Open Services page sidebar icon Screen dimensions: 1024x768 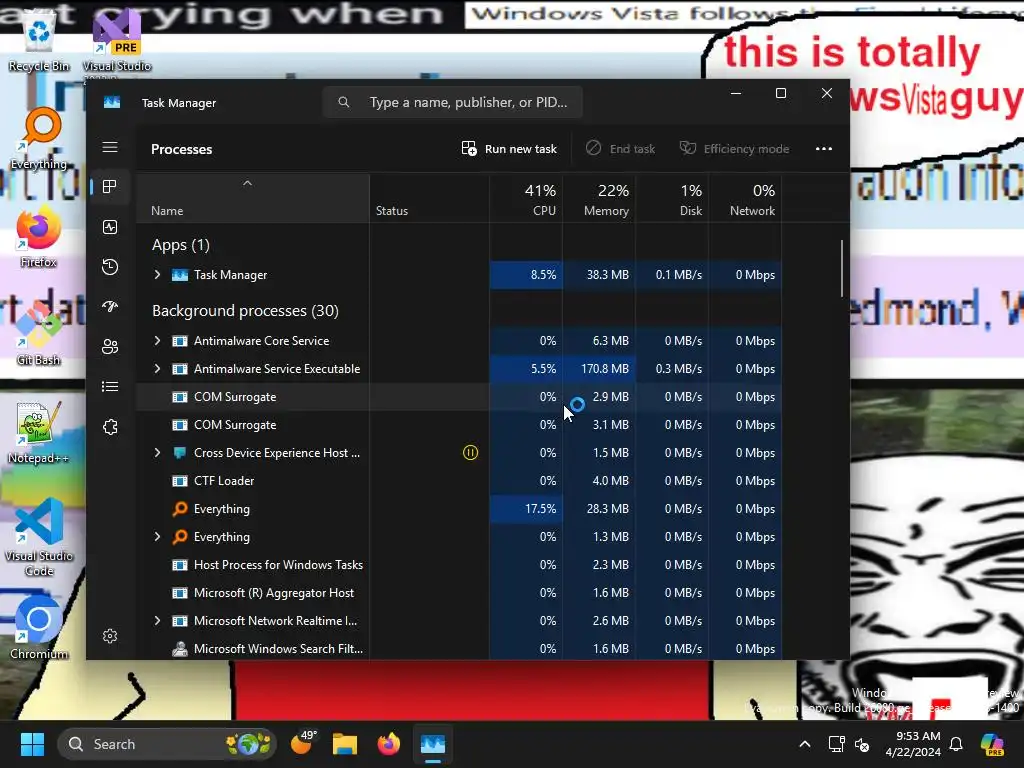pyautogui.click(x=110, y=426)
